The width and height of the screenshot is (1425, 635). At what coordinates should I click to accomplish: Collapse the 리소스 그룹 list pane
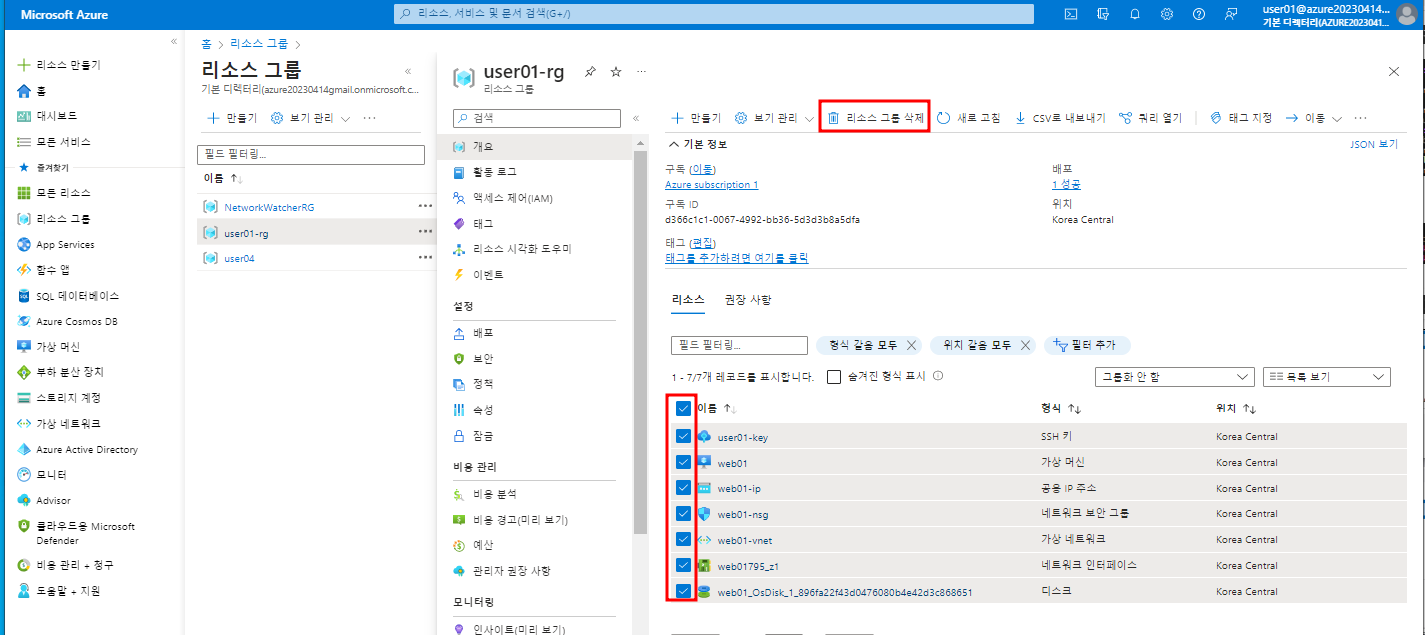tap(408, 72)
